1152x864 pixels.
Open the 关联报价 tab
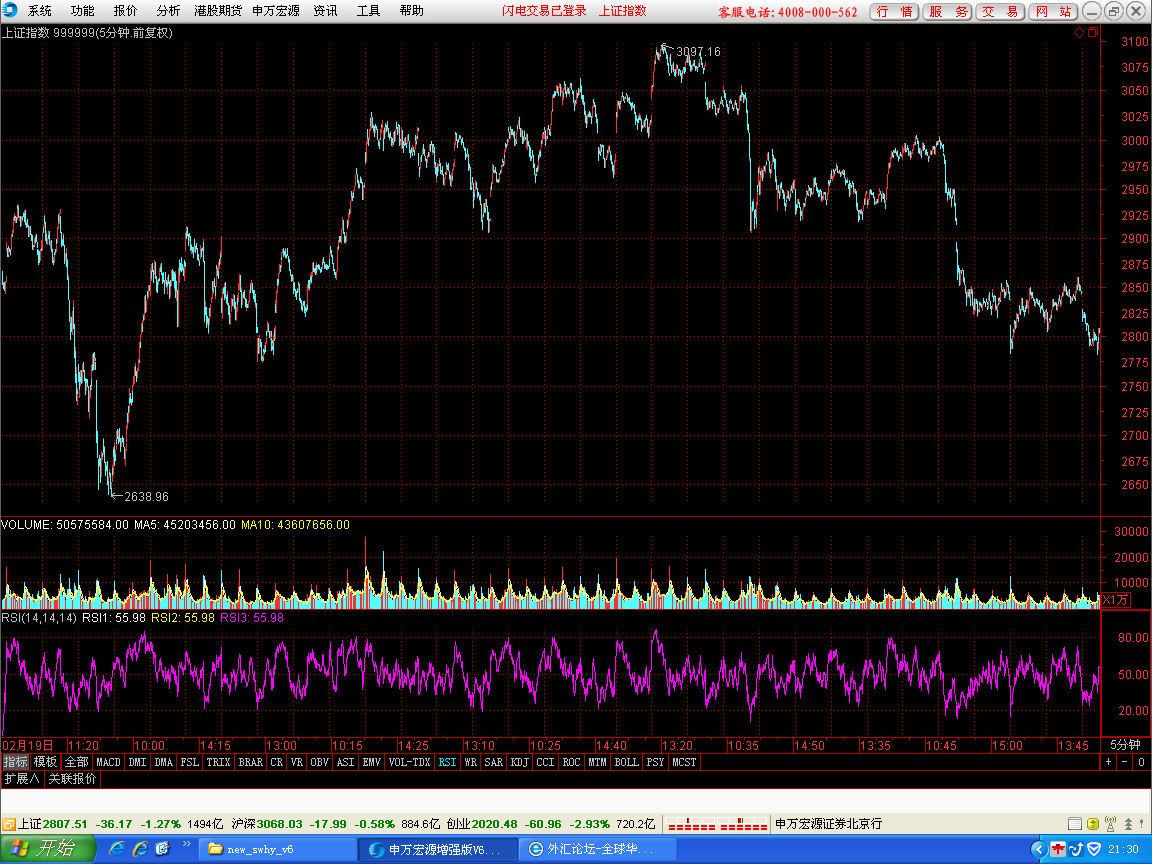[72, 779]
